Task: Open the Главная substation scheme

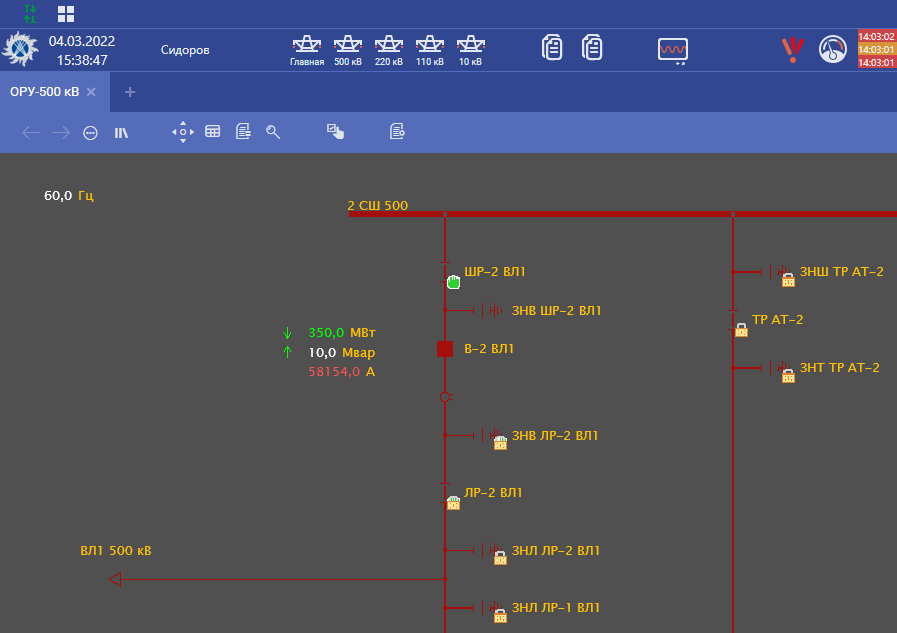Action: point(307,49)
